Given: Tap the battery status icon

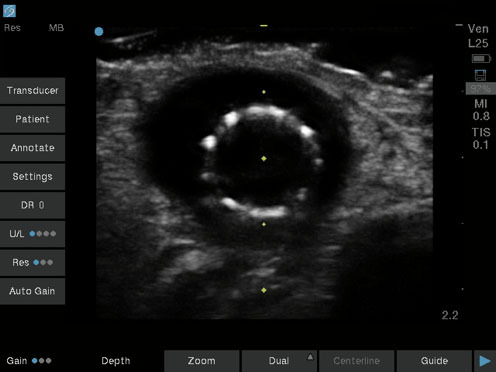Looking at the screenshot, I should [x=481, y=59].
